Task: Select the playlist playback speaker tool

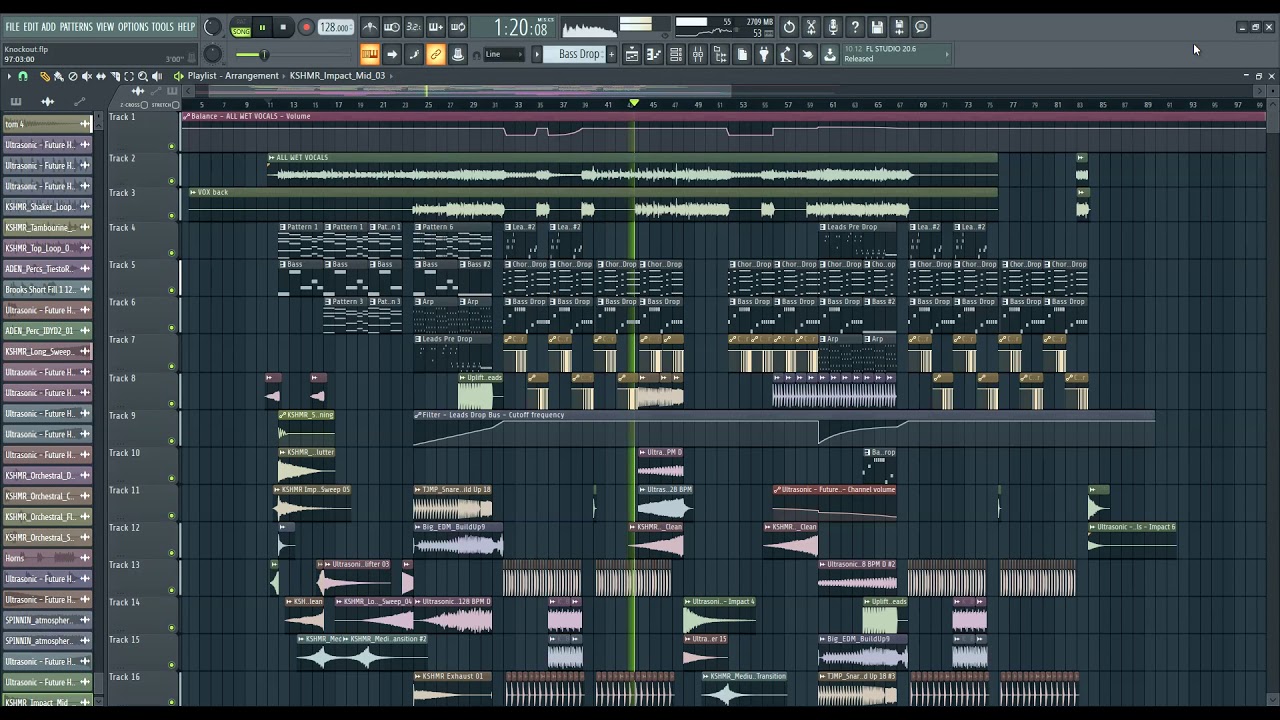Action: (157, 76)
